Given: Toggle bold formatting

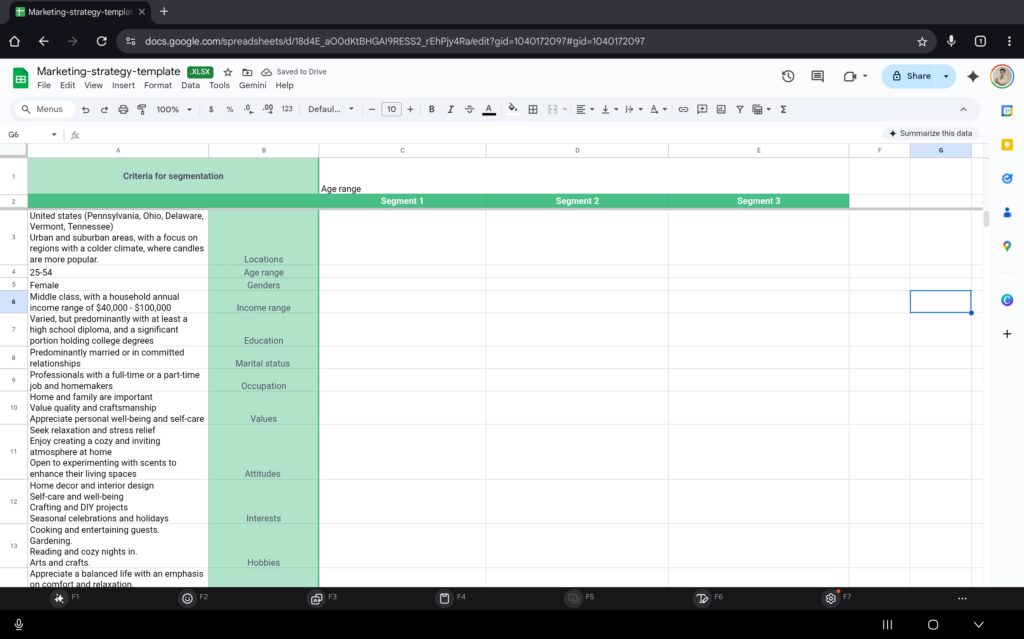Looking at the screenshot, I should pyautogui.click(x=432, y=109).
